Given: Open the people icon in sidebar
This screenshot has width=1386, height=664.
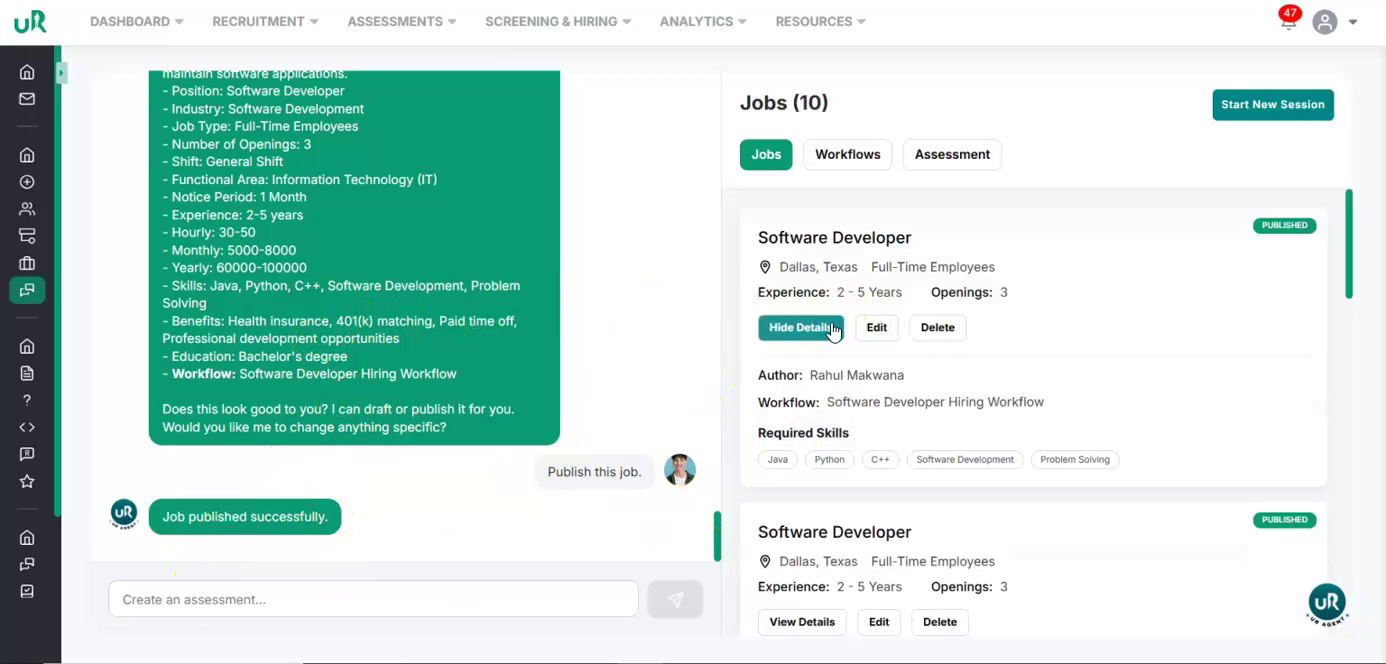Looking at the screenshot, I should tap(27, 209).
